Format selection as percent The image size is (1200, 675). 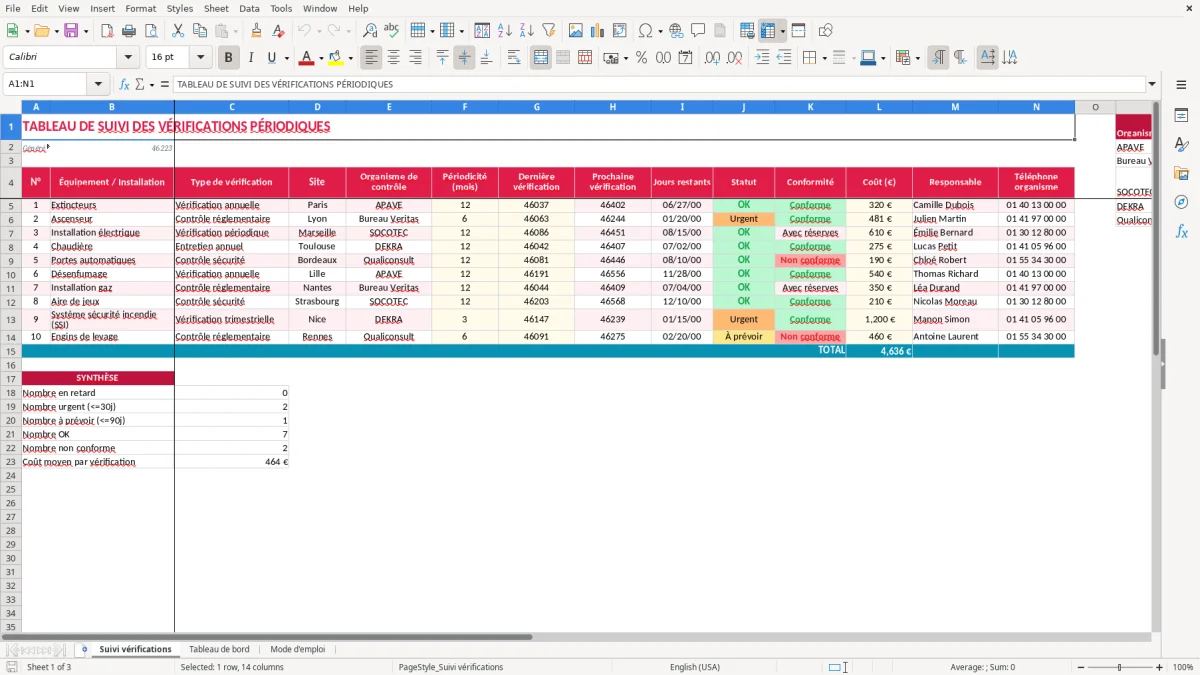click(641, 58)
